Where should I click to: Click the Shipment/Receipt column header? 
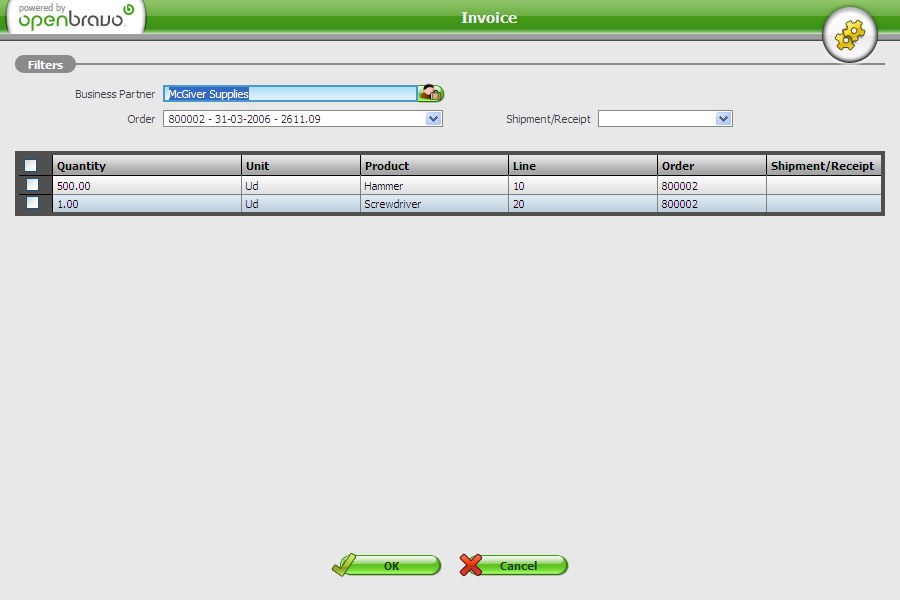click(824, 165)
